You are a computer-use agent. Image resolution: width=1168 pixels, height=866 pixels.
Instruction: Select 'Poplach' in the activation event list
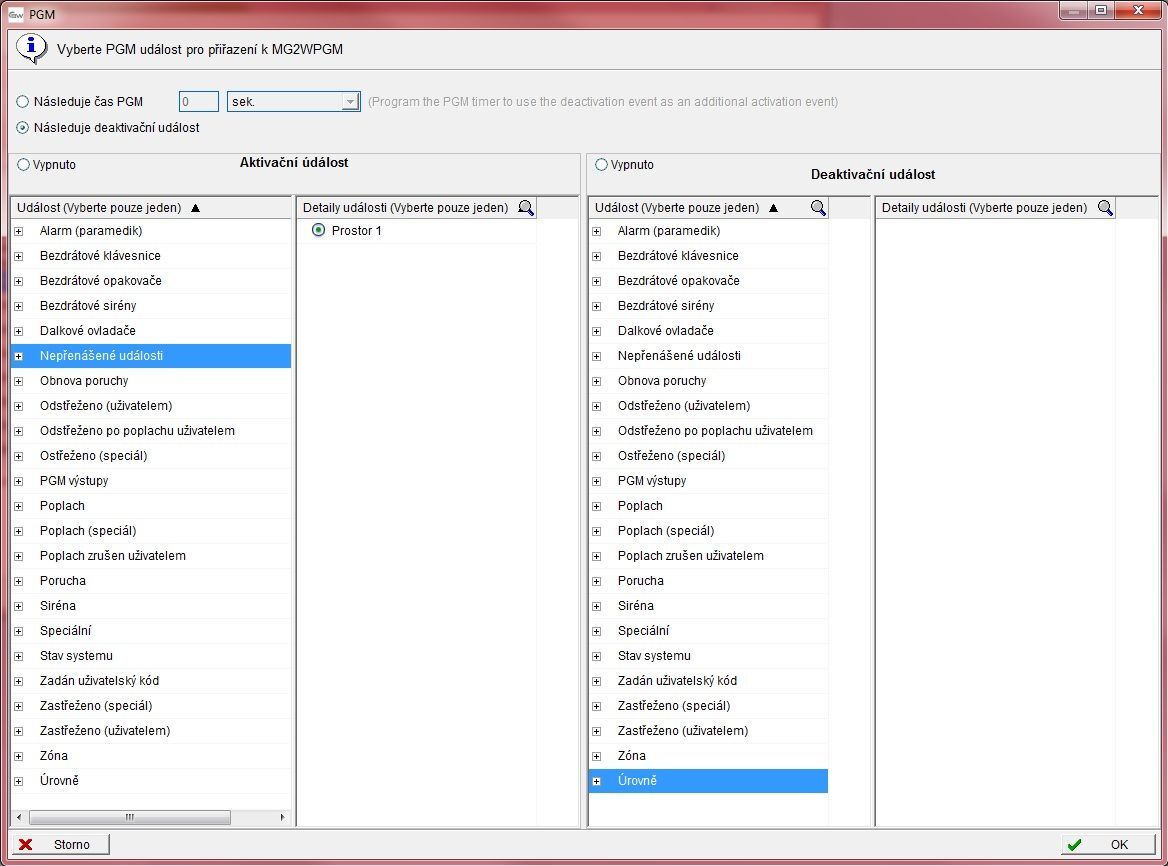62,506
